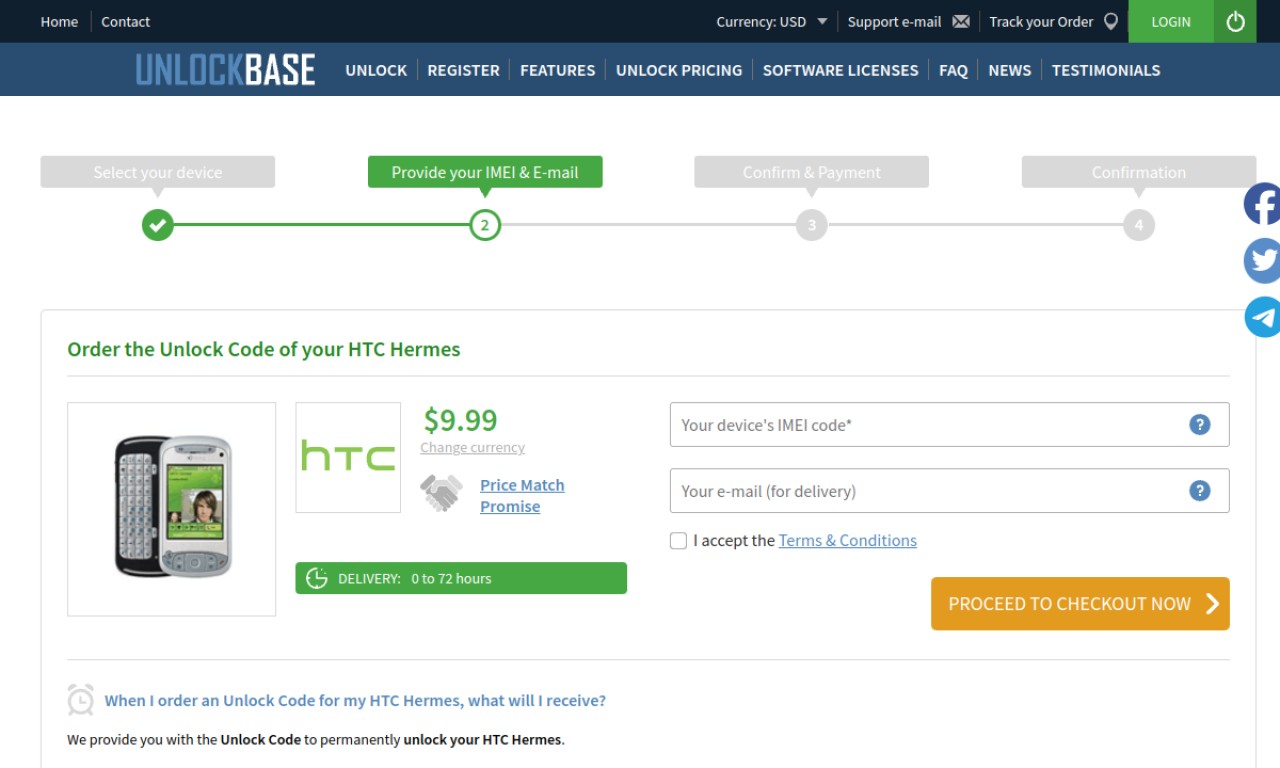Click the Confirmation step label
Screen dimensions: 1280x768
pos(1138,172)
